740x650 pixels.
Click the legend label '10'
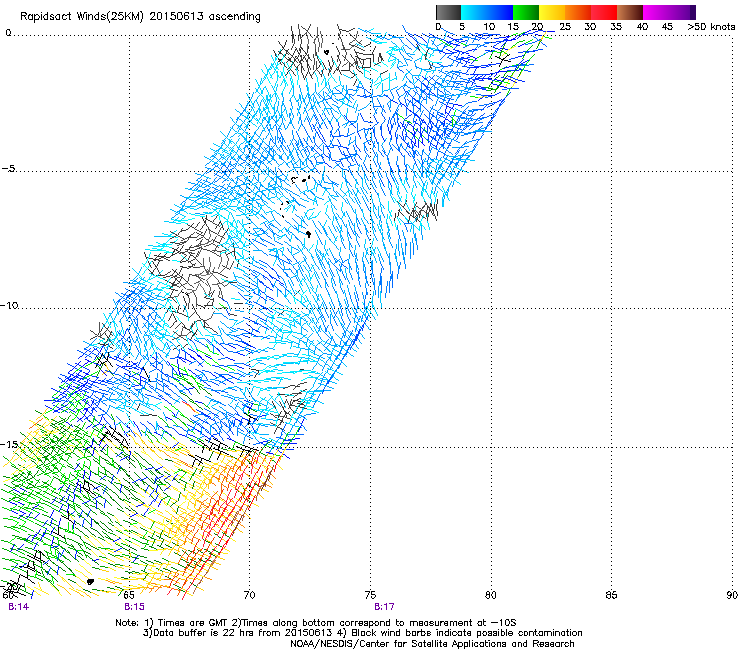489,27
